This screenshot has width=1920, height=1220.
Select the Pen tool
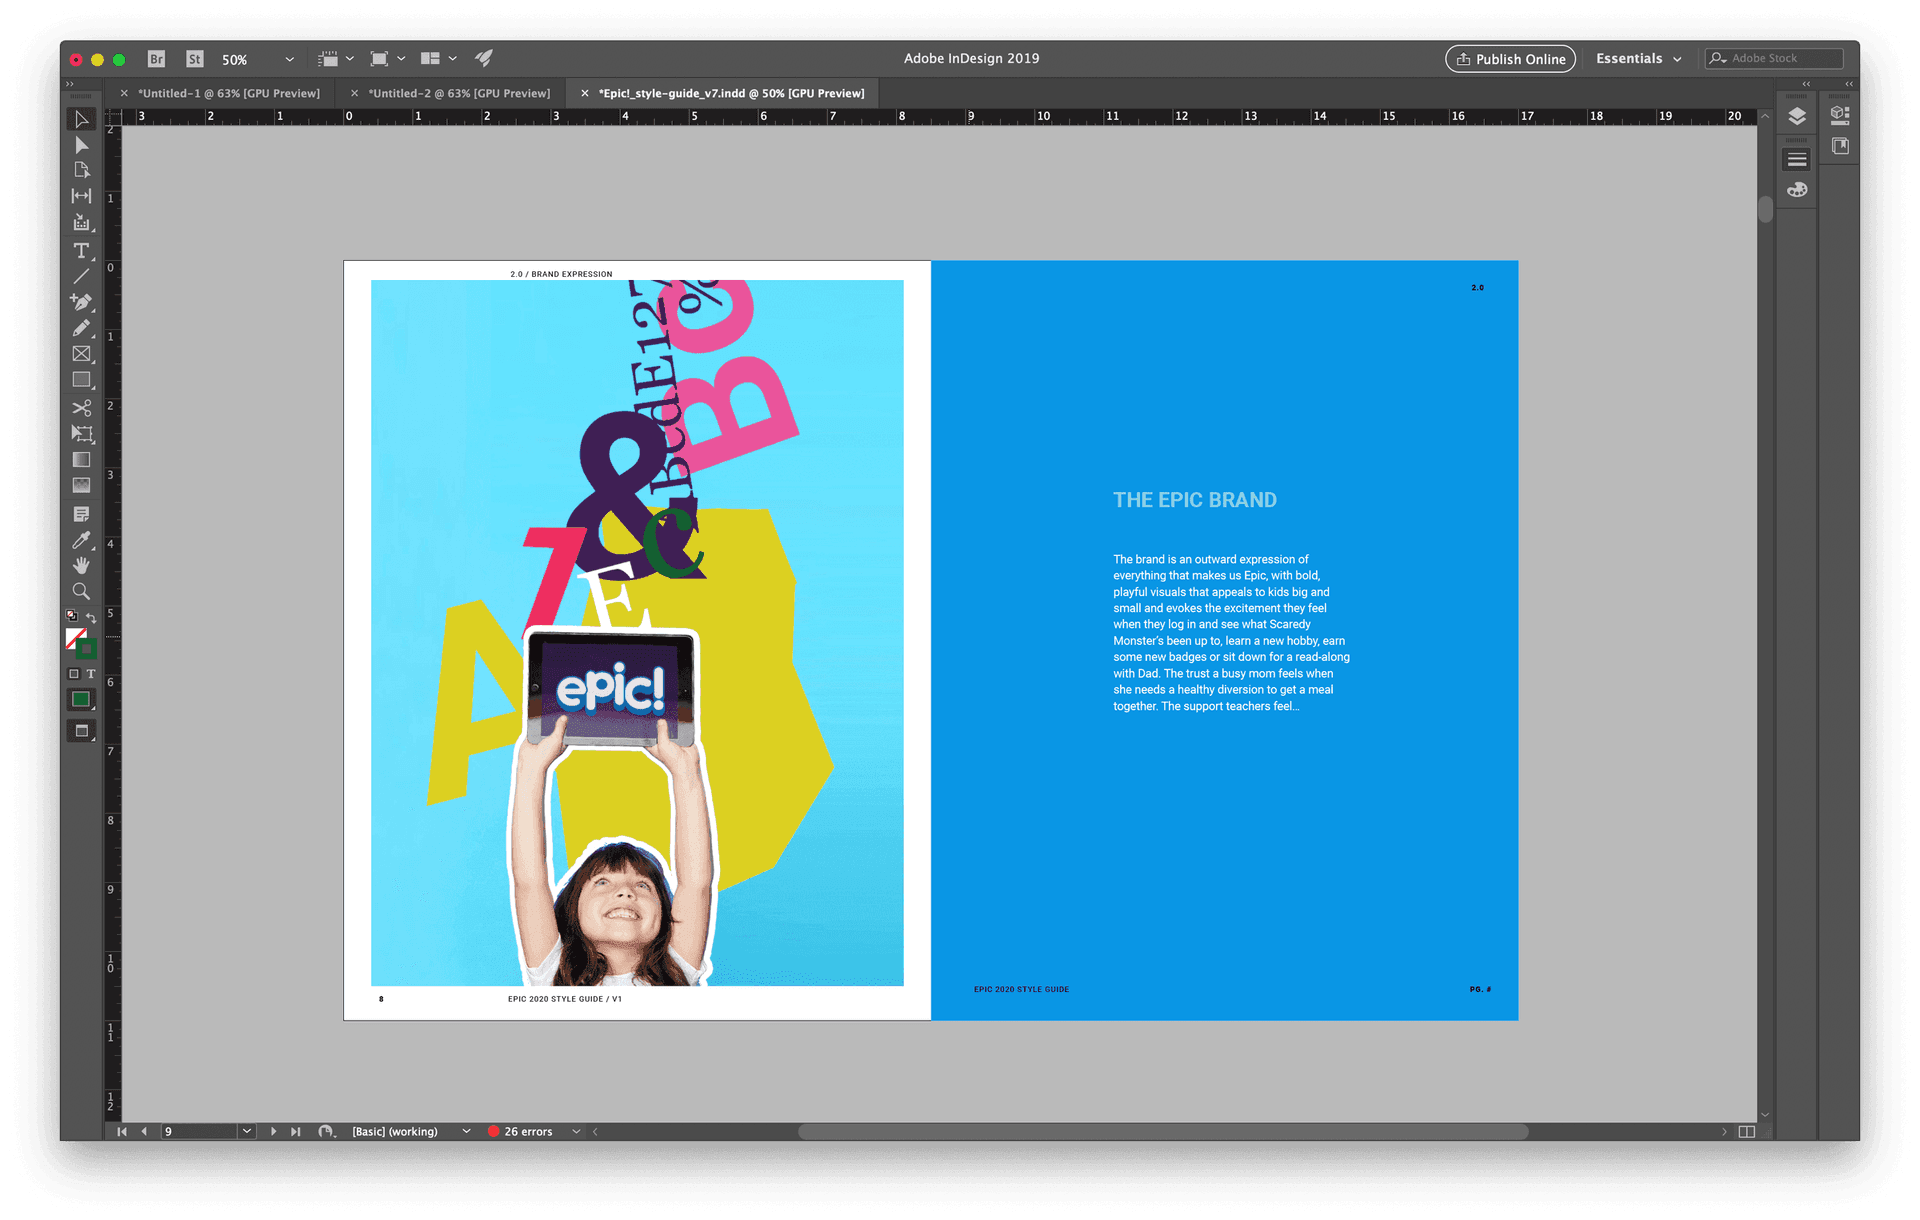tap(82, 302)
